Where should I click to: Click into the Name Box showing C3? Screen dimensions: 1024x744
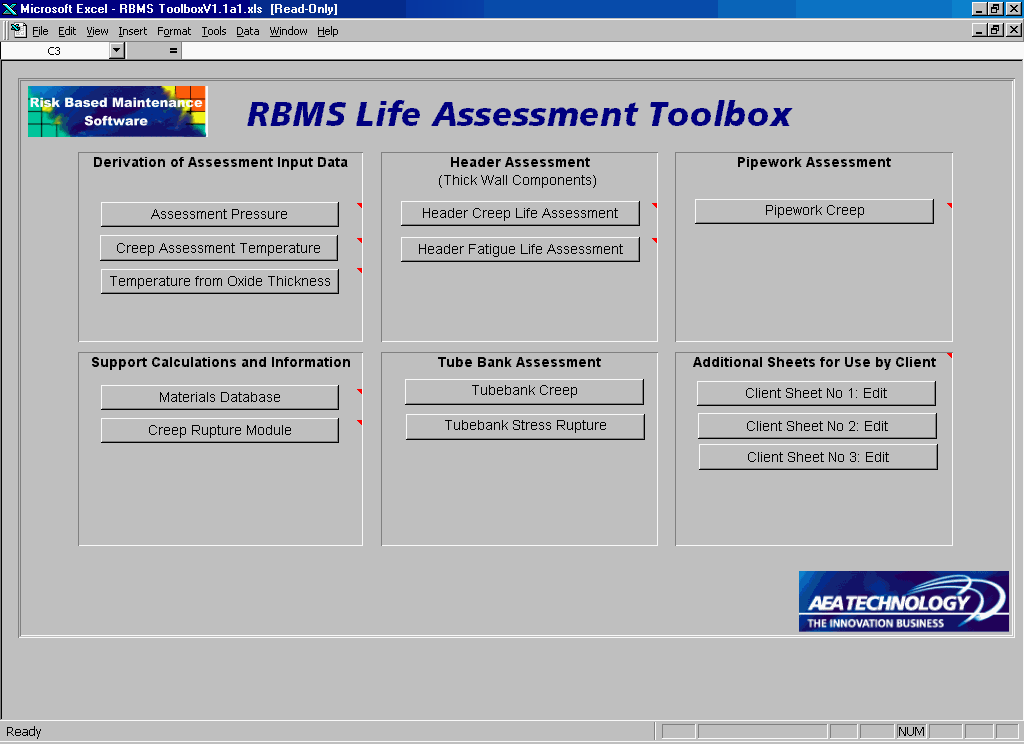point(54,50)
